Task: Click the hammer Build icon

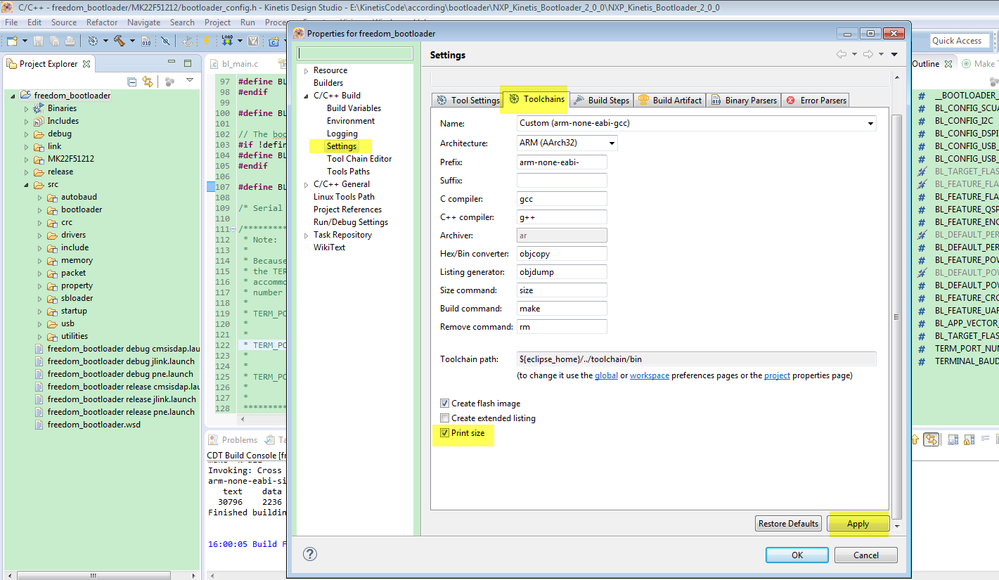Action: pyautogui.click(x=119, y=41)
